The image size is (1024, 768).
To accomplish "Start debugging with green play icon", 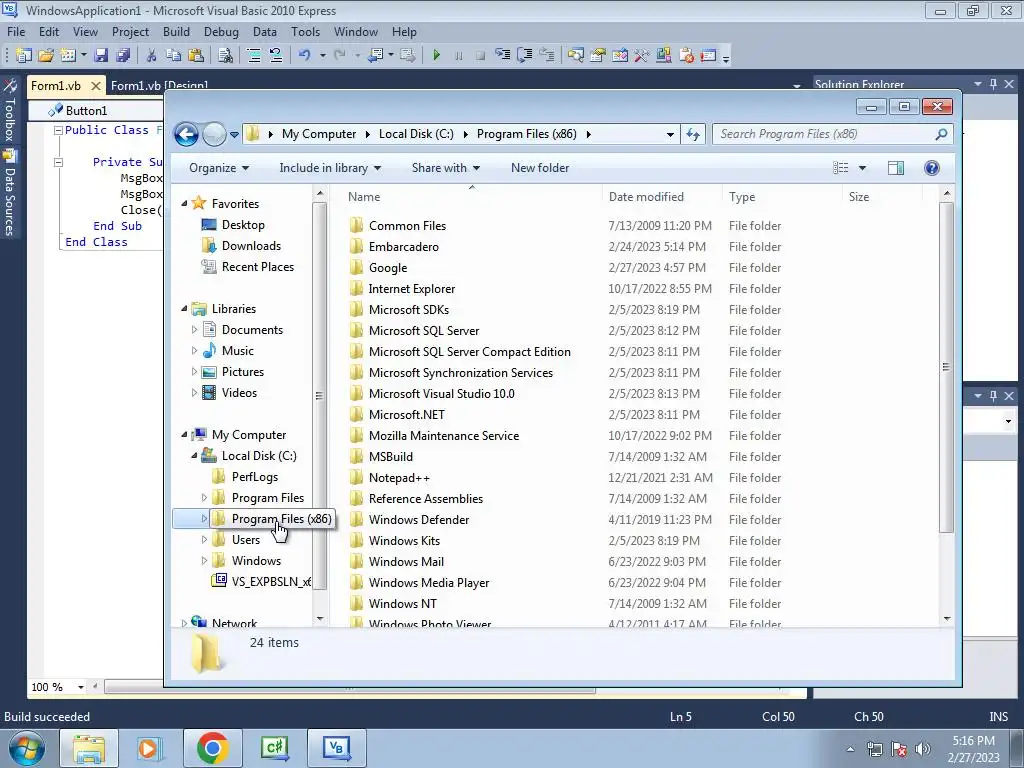I will pyautogui.click(x=436, y=56).
